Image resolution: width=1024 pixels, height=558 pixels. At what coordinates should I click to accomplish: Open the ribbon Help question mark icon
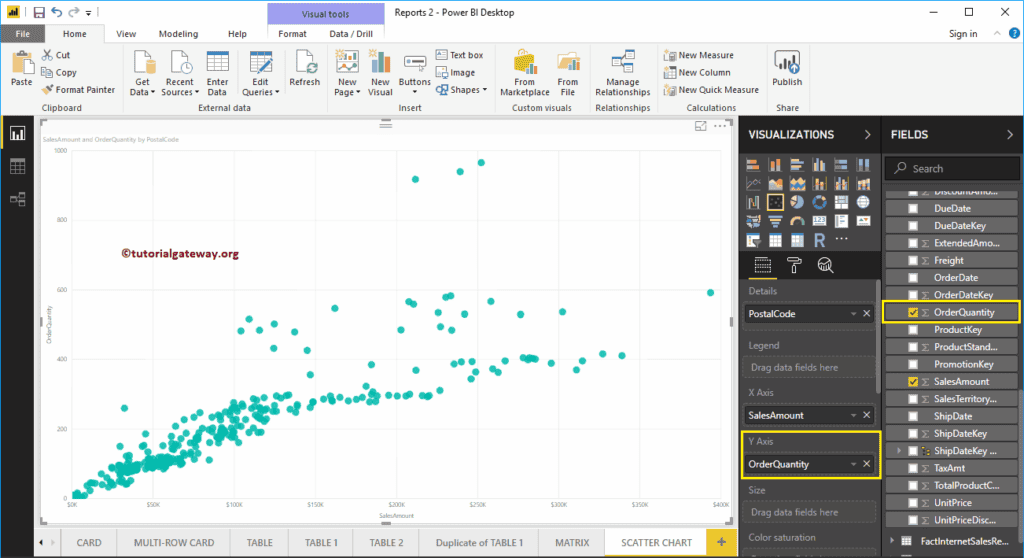(x=1014, y=33)
